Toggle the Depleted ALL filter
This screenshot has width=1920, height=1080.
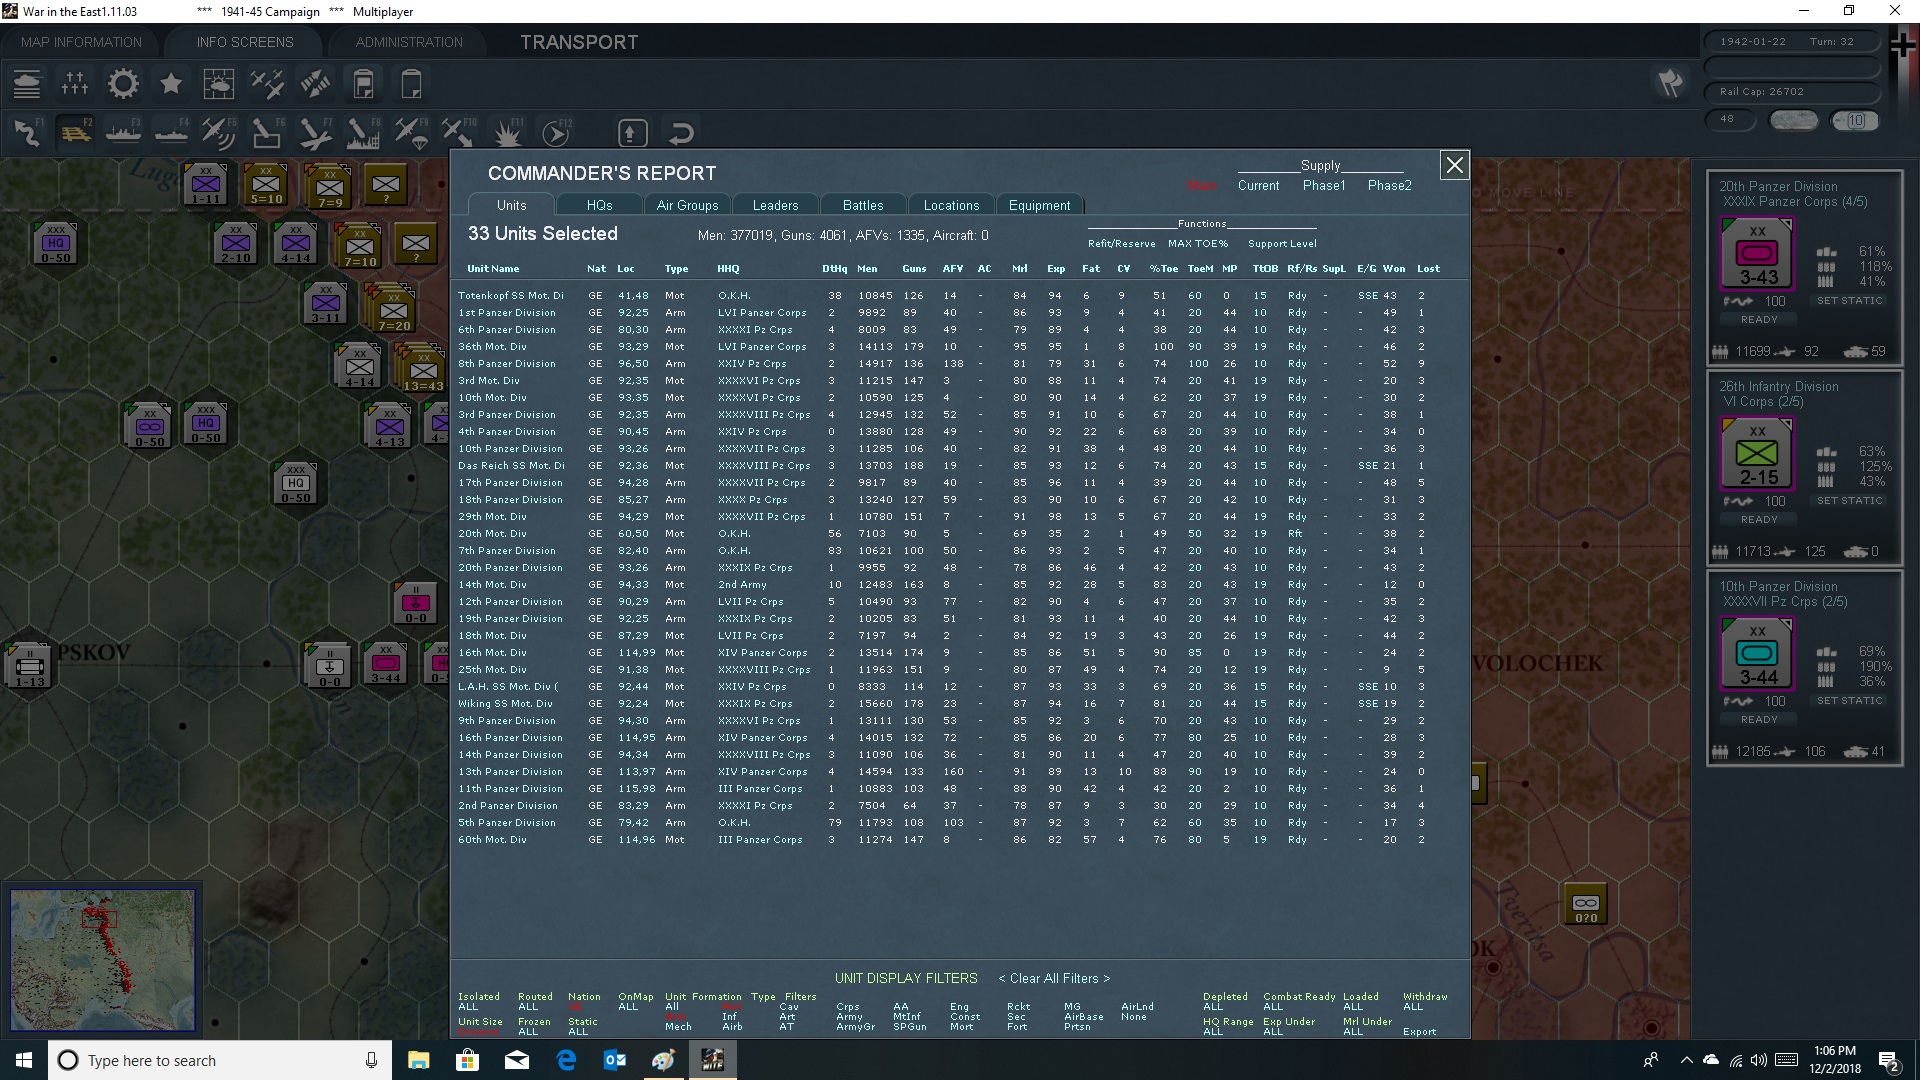pyautogui.click(x=1212, y=1006)
